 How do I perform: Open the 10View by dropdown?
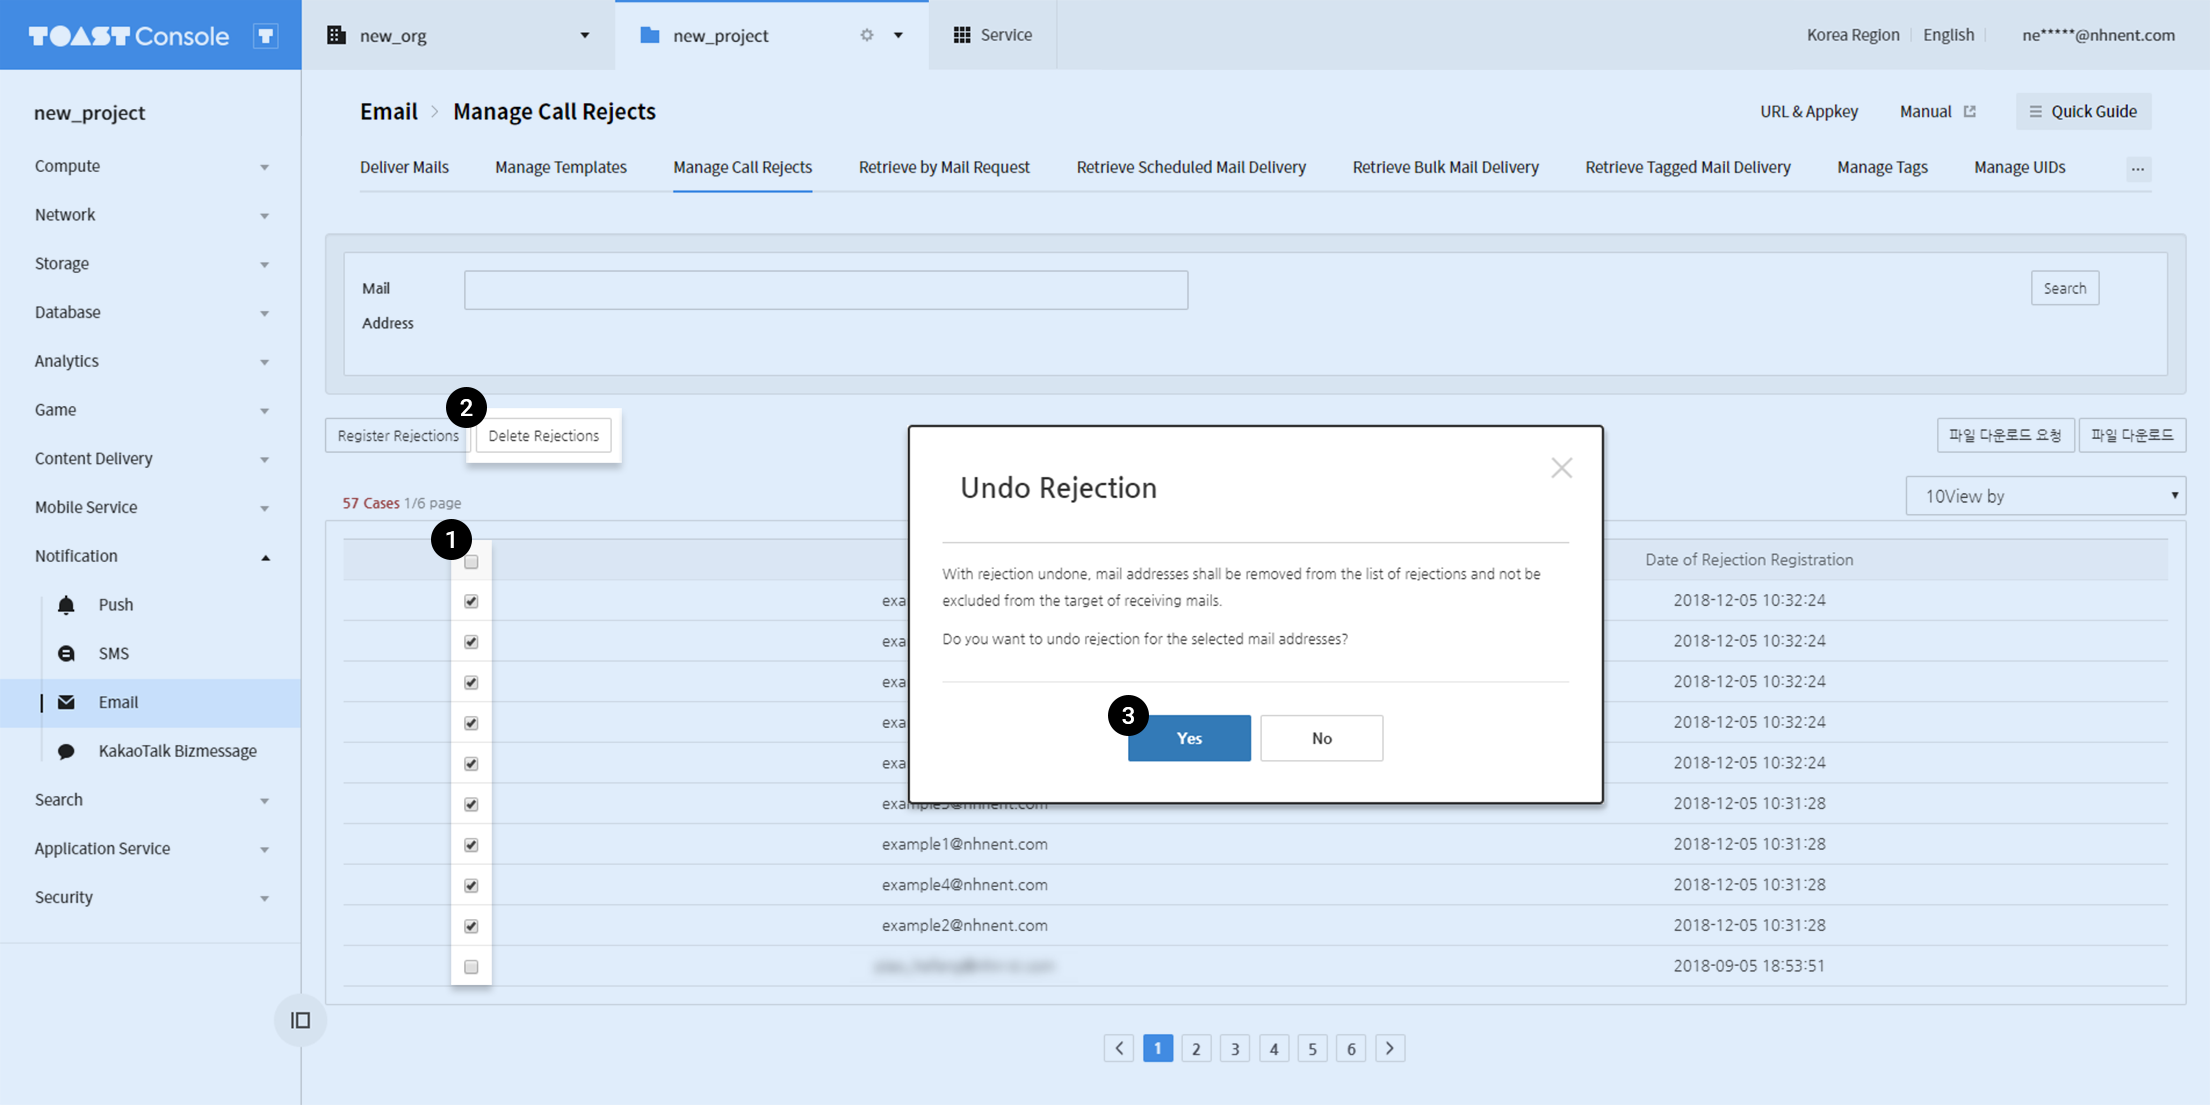pos(2045,496)
